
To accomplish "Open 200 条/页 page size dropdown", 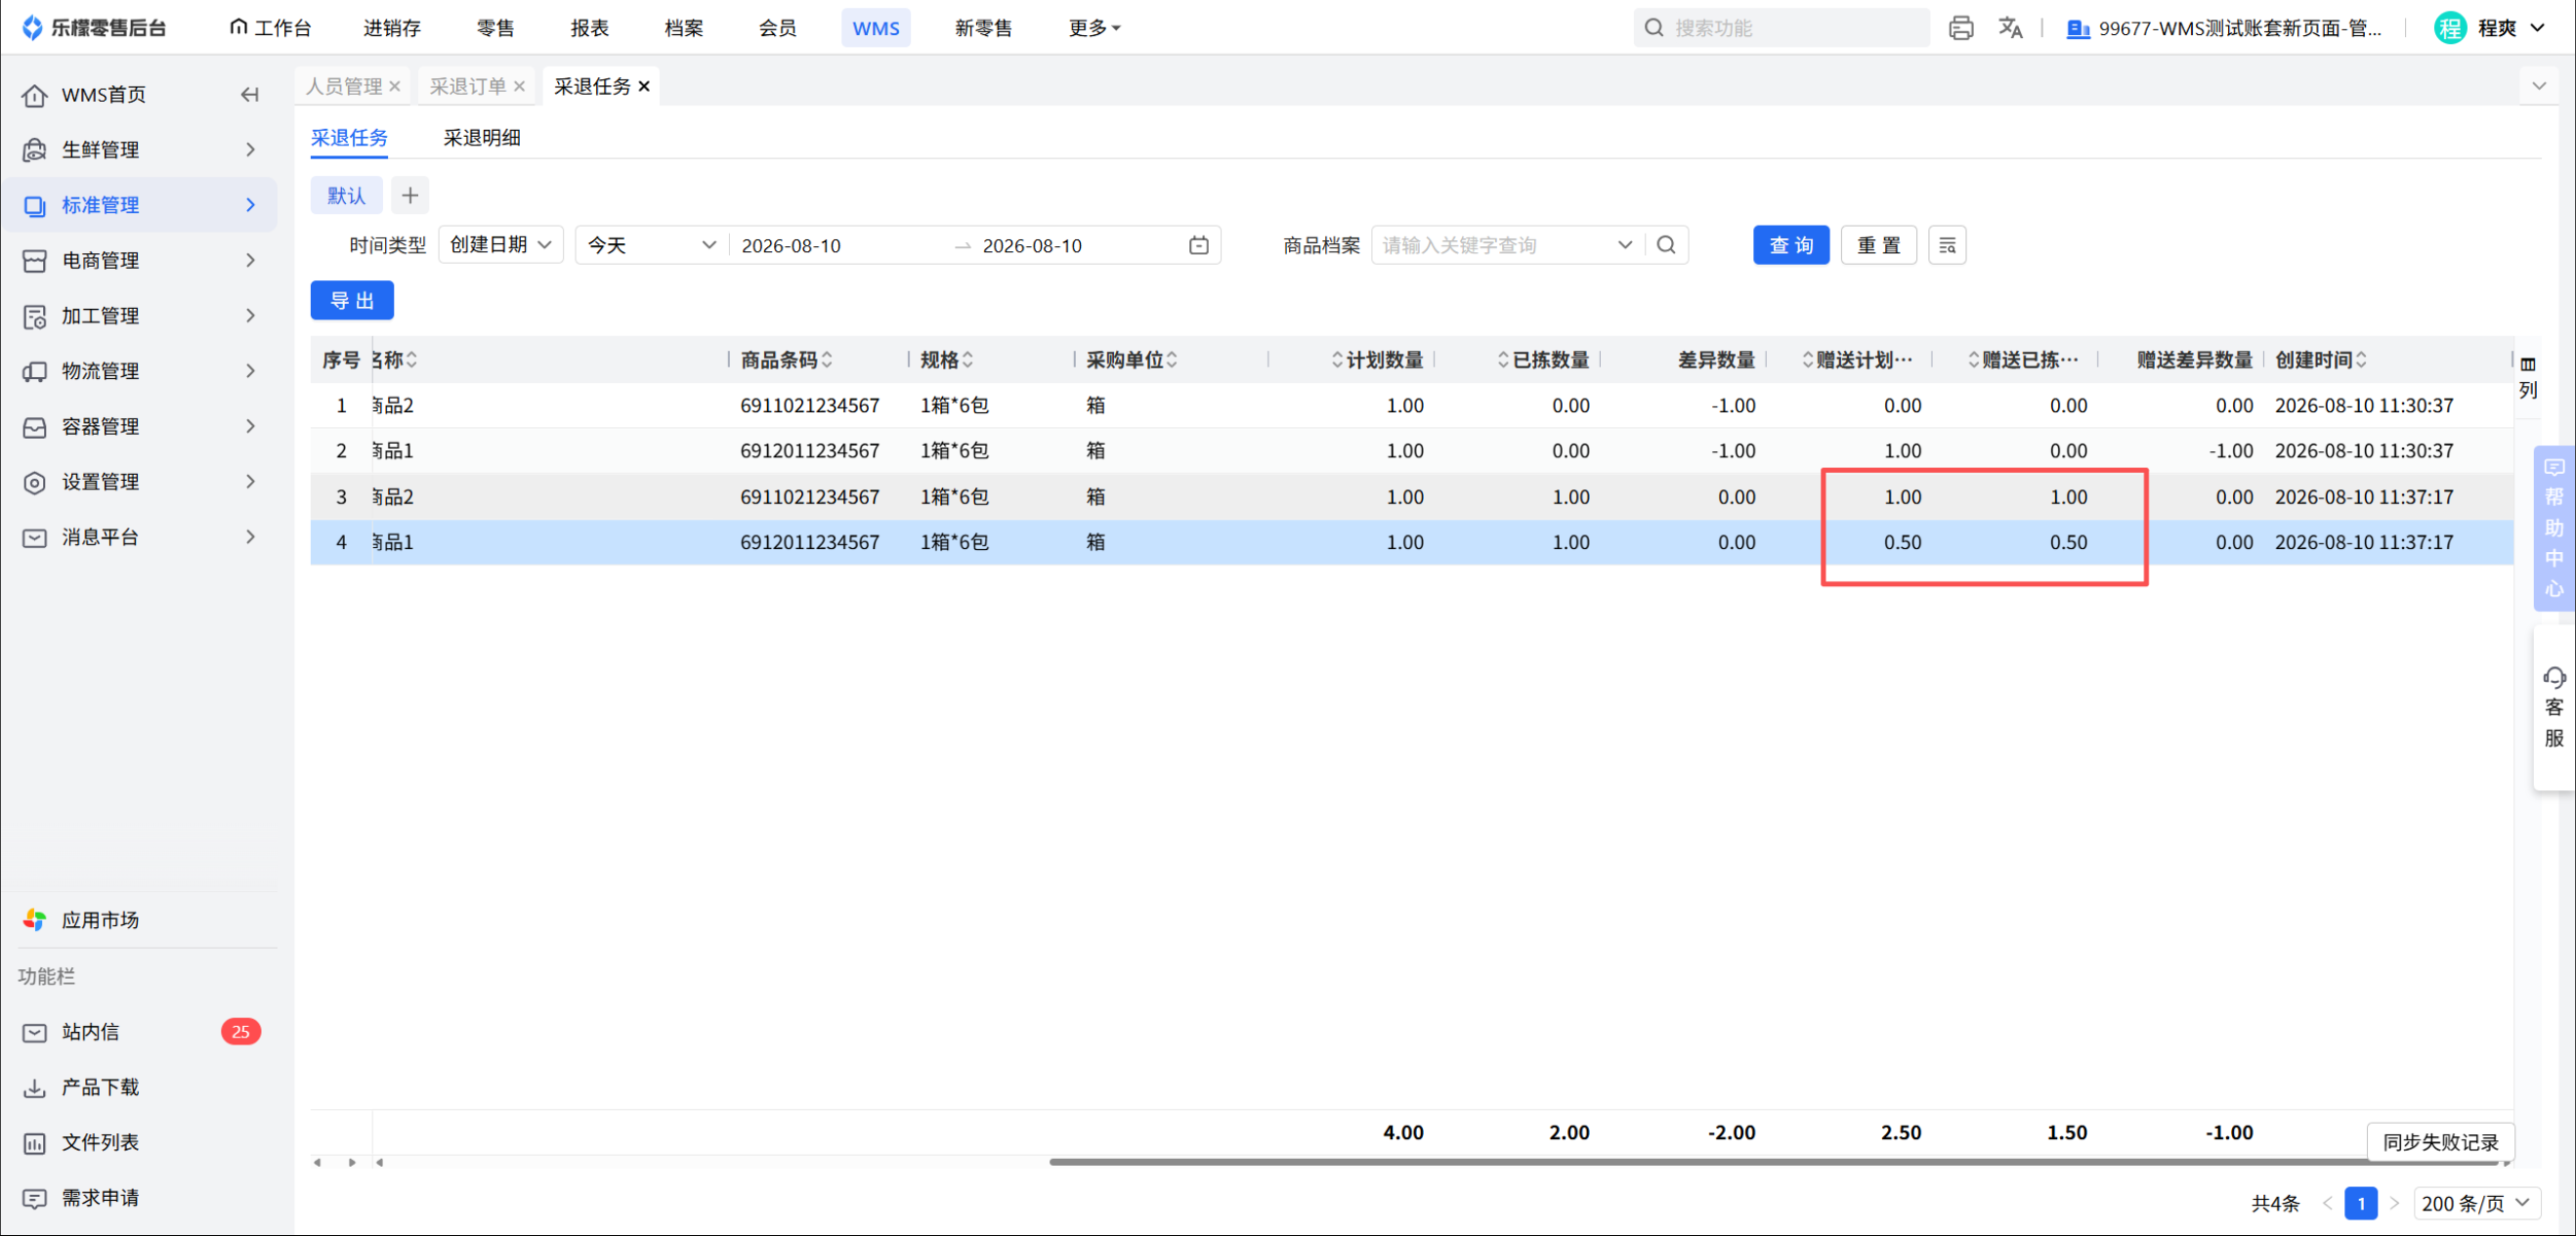I will tap(2477, 1203).
